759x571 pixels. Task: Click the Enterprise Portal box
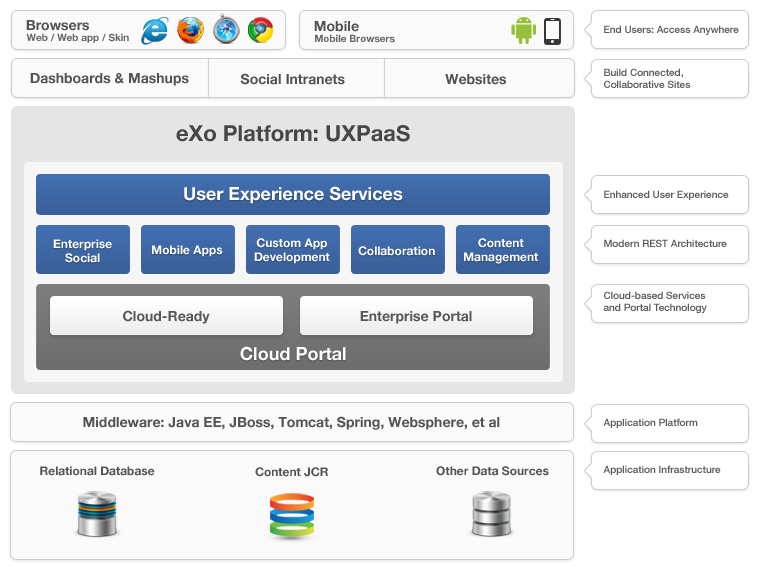tap(416, 316)
